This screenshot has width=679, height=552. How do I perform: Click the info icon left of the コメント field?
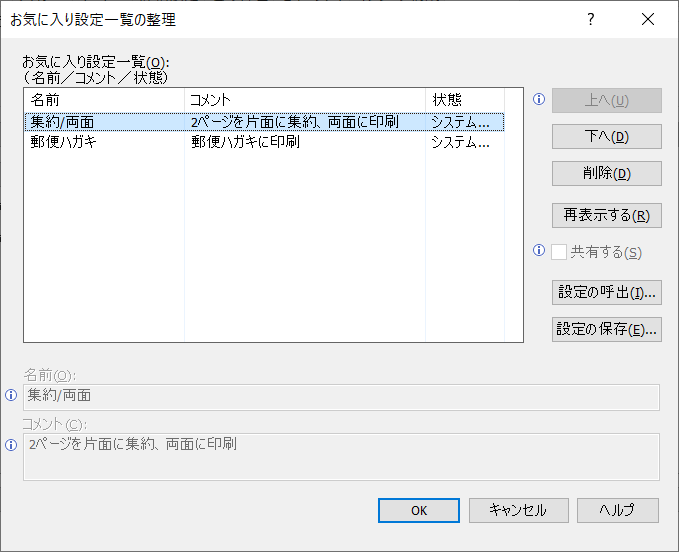coord(11,445)
